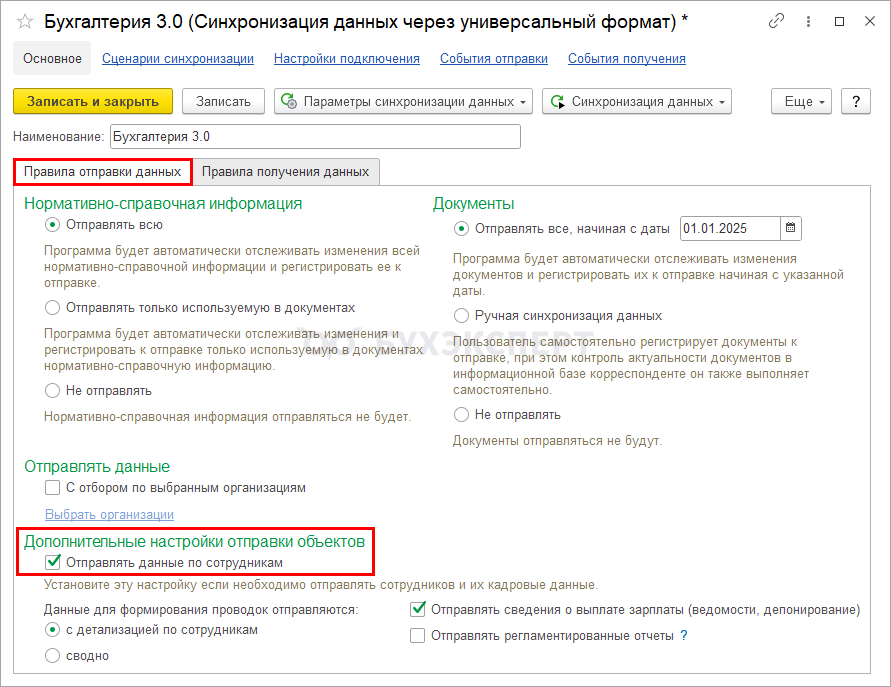Open the calendar picker next to date 01.01.2025

(x=790, y=228)
